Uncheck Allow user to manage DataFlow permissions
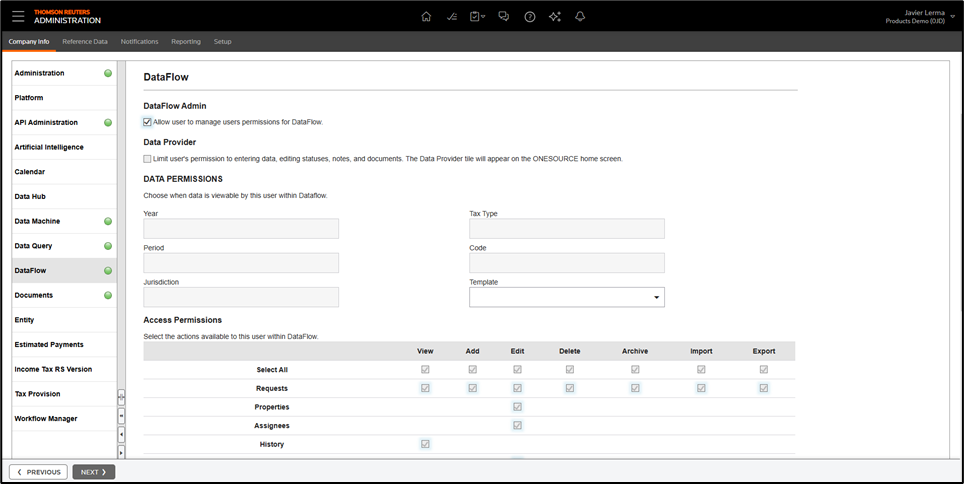The height and width of the screenshot is (484, 964). coord(147,122)
